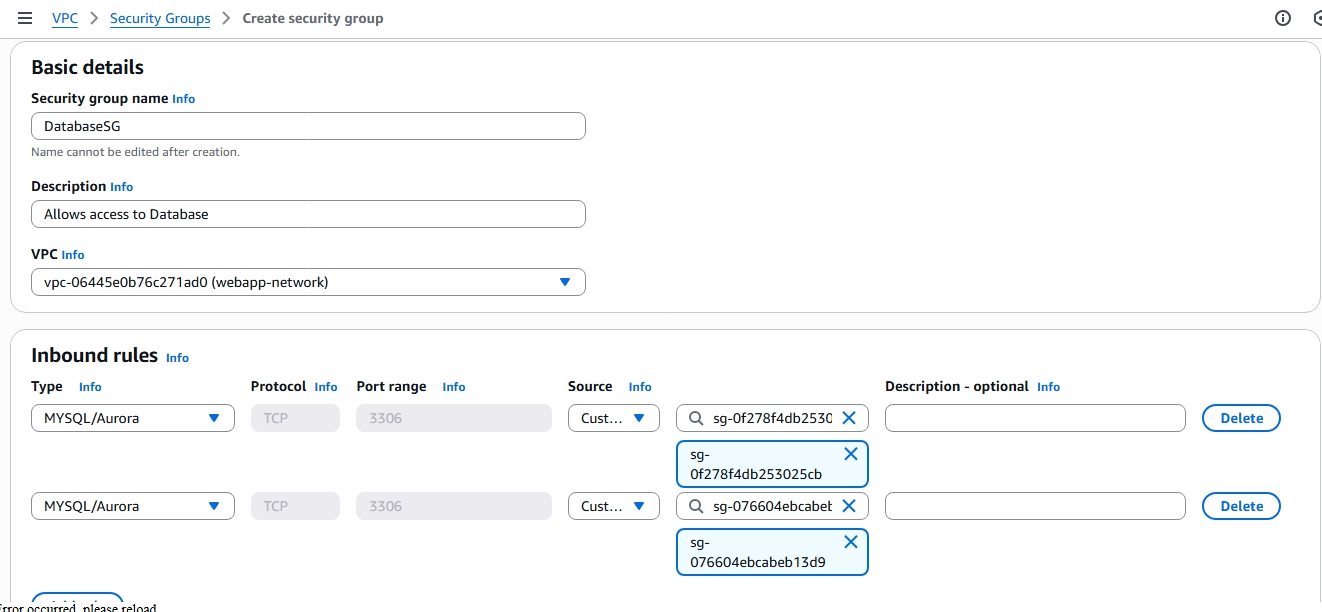Open the first rule Type dropdown
This screenshot has width=1322, height=612.
[x=132, y=418]
